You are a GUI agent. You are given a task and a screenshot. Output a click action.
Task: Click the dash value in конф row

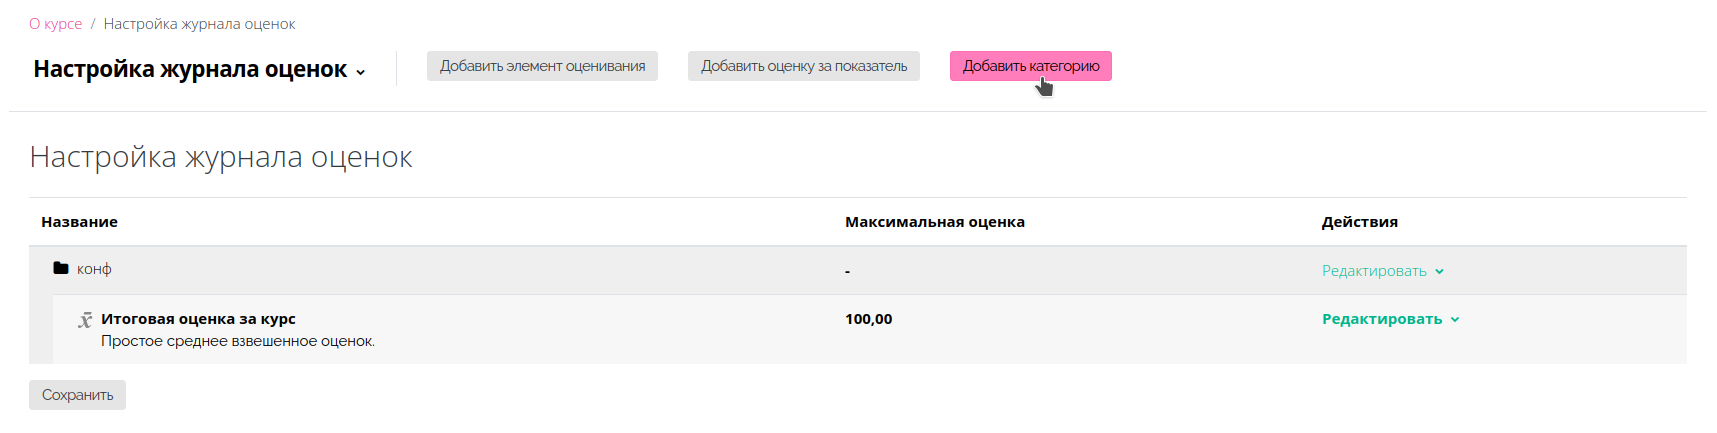pos(847,271)
